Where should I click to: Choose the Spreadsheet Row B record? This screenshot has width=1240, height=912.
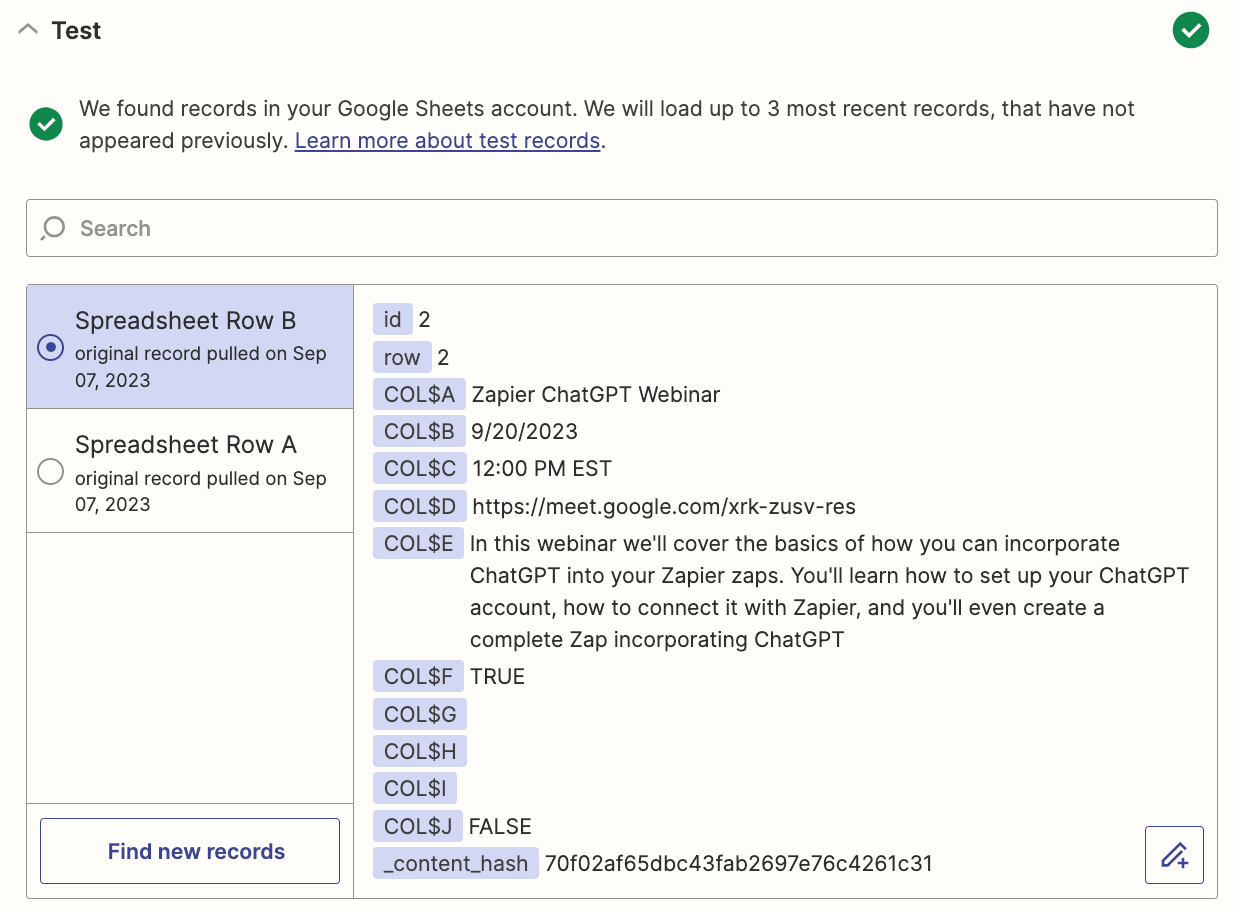[190, 347]
